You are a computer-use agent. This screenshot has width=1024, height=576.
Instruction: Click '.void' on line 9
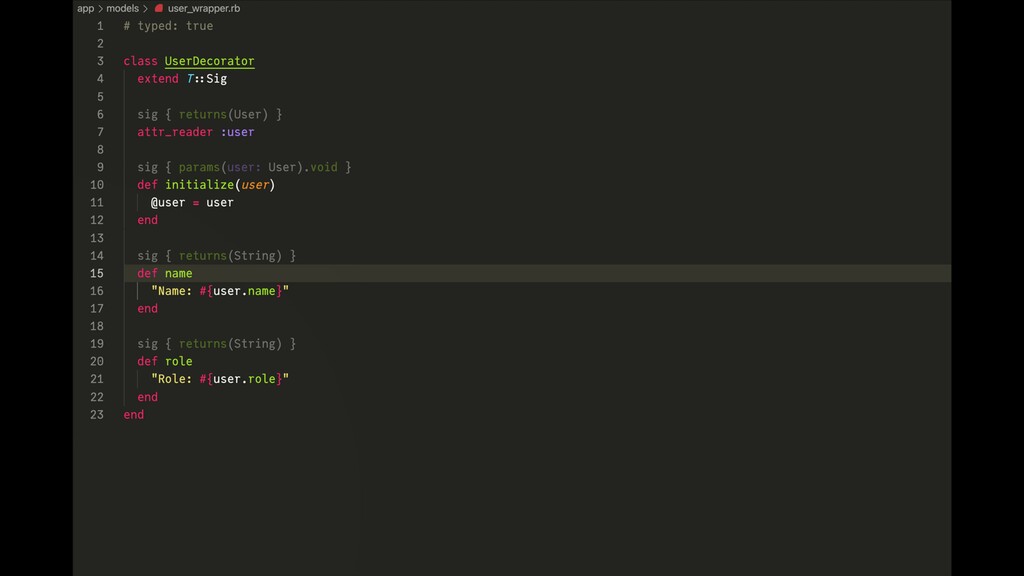pos(321,167)
